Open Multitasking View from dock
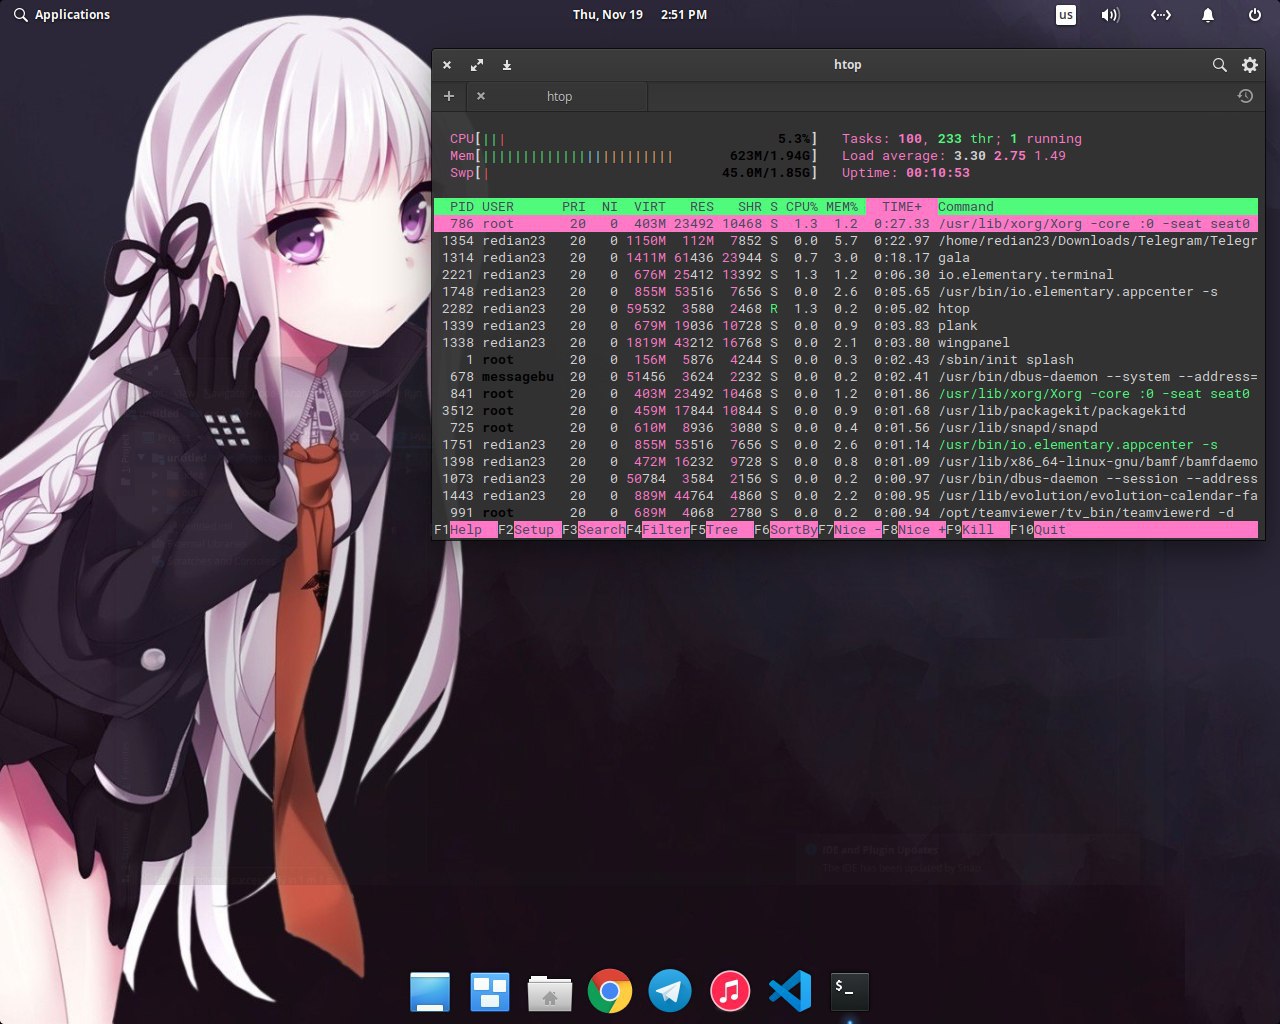 [490, 992]
